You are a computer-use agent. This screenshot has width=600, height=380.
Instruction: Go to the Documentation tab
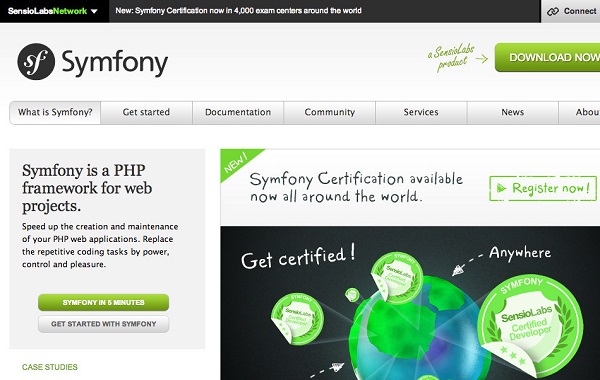tap(238, 113)
